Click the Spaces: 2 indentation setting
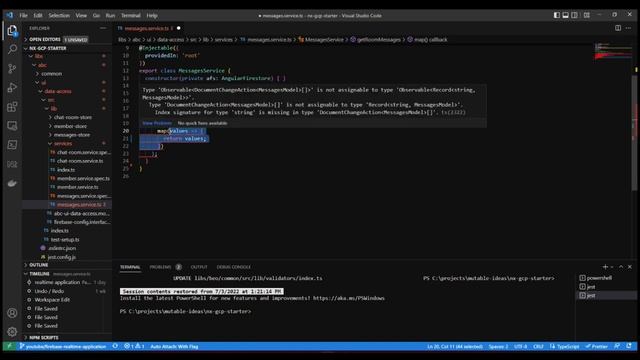Image resolution: width=640 pixels, height=360 pixels. coord(498,347)
